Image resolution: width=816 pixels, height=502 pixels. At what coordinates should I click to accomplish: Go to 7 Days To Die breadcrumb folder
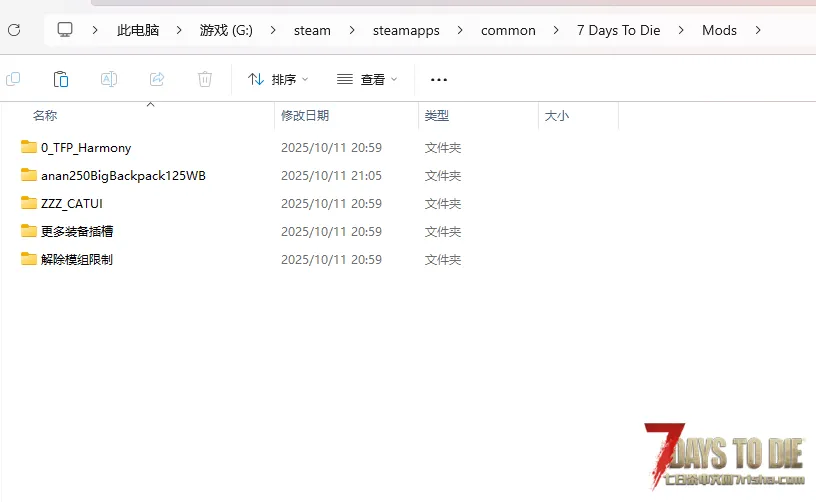pyautogui.click(x=618, y=30)
